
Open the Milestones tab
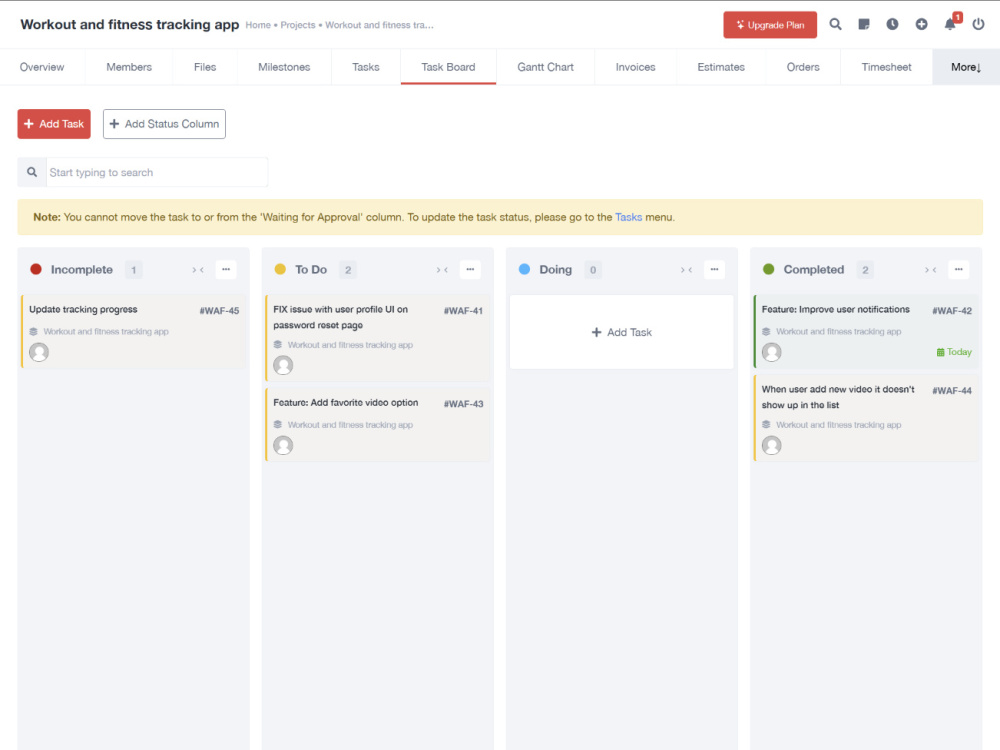point(284,67)
